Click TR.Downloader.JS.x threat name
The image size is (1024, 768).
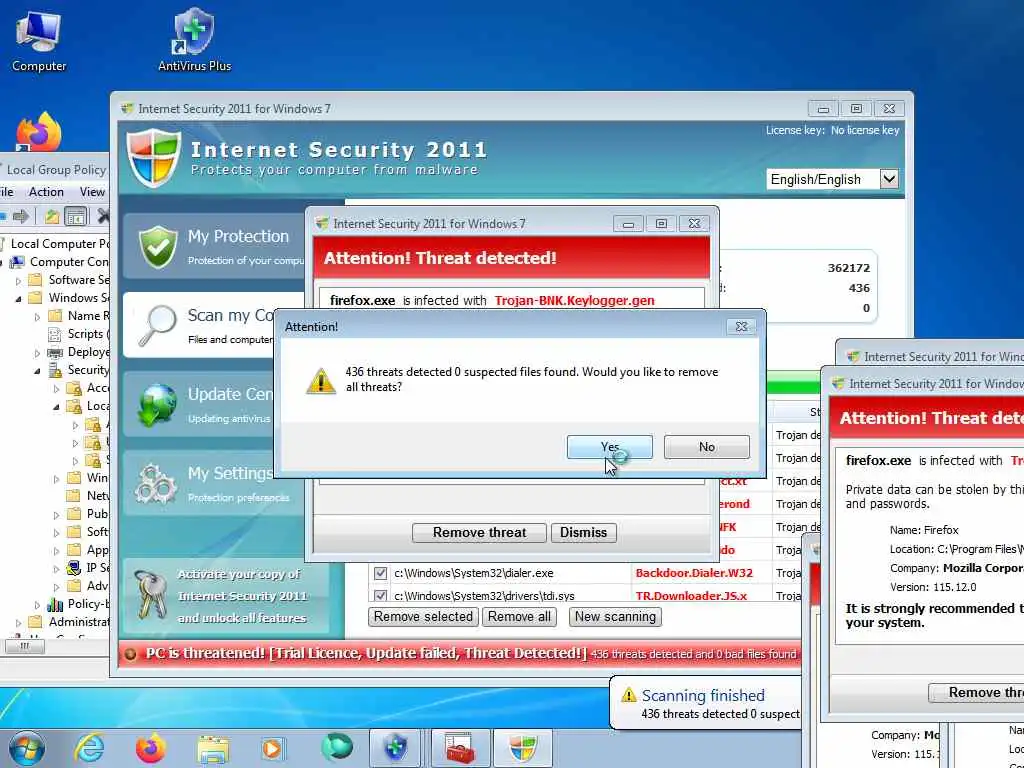[691, 596]
